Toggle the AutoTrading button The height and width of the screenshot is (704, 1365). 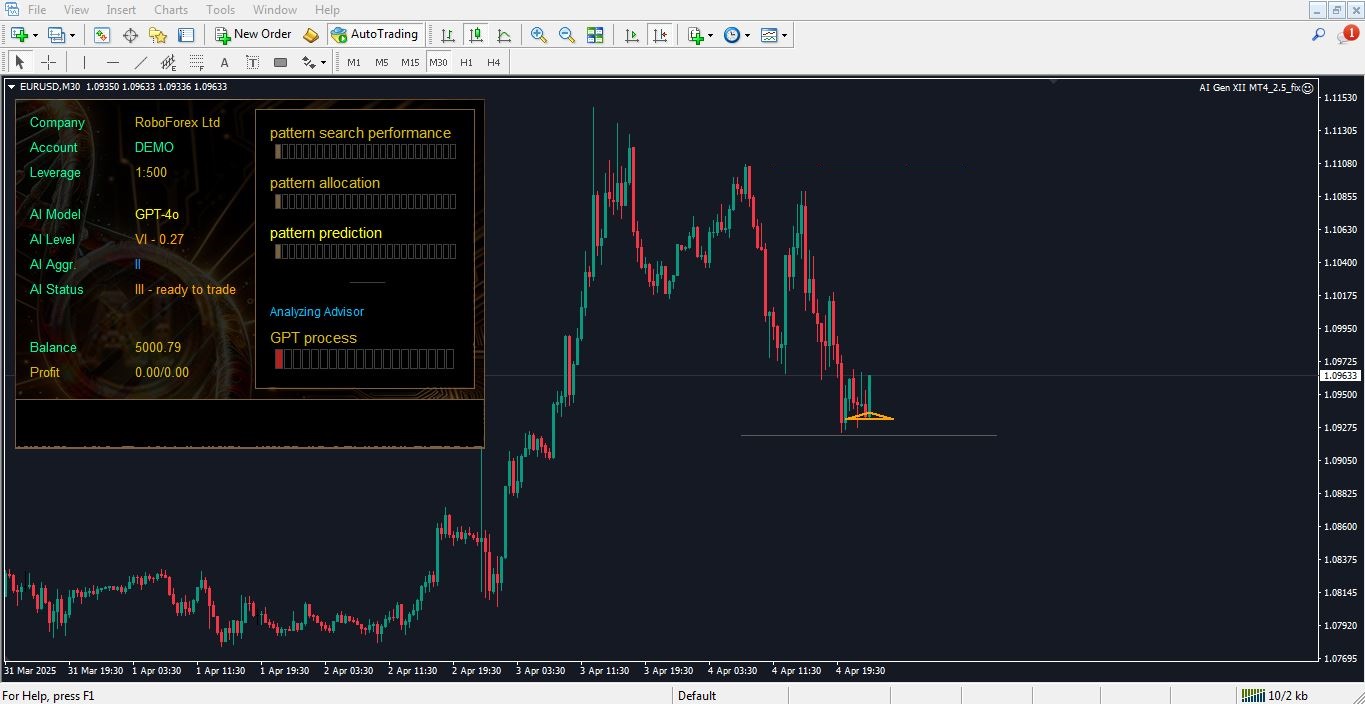[x=374, y=35]
